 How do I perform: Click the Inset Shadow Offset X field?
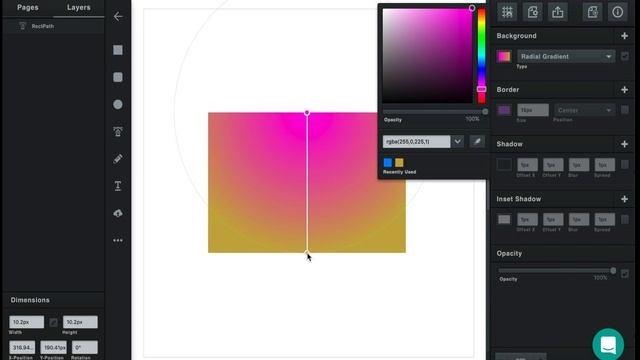527,219
